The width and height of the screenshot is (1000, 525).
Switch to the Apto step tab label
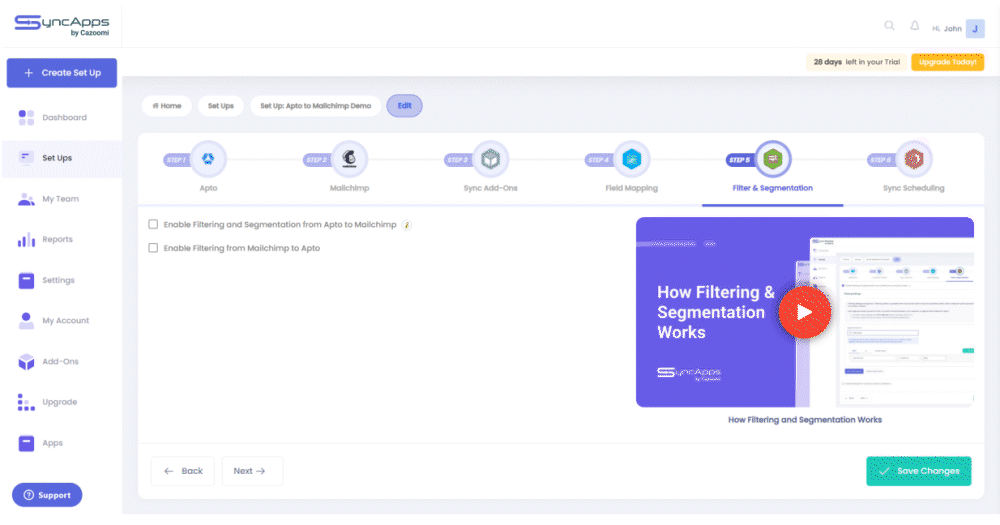point(209,188)
